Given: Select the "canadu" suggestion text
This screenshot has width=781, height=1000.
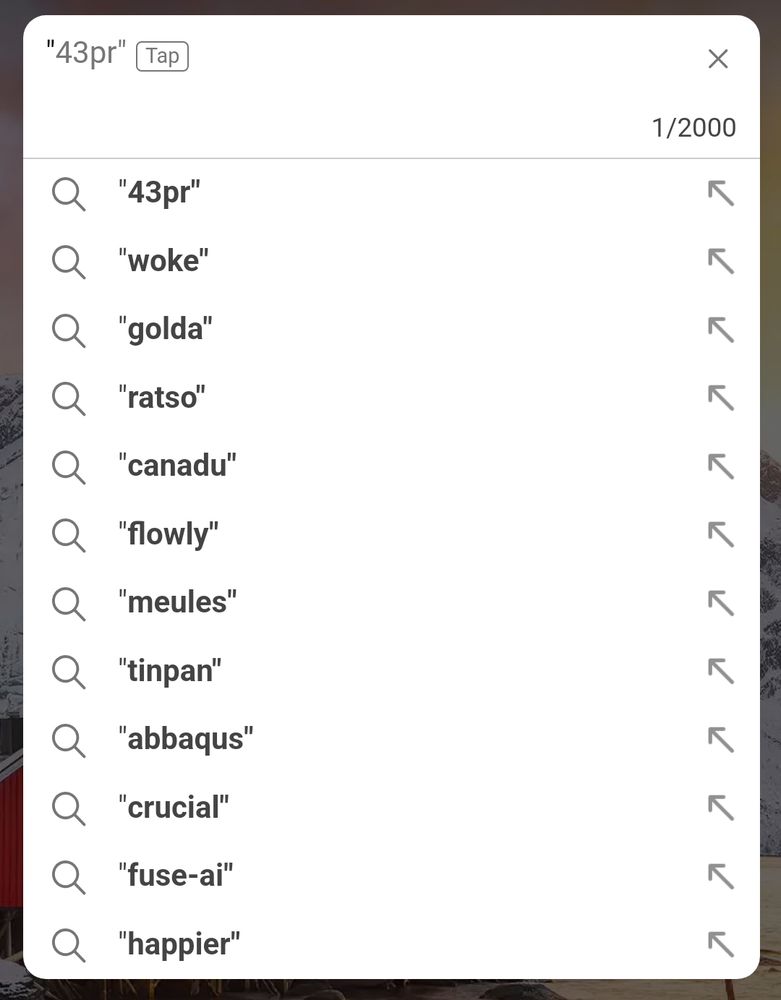Looking at the screenshot, I should (x=177, y=466).
